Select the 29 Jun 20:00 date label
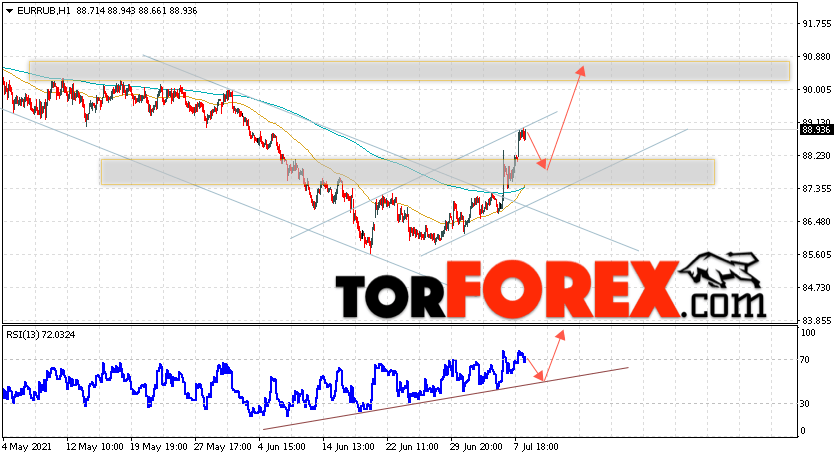838x458 pixels. (476, 447)
